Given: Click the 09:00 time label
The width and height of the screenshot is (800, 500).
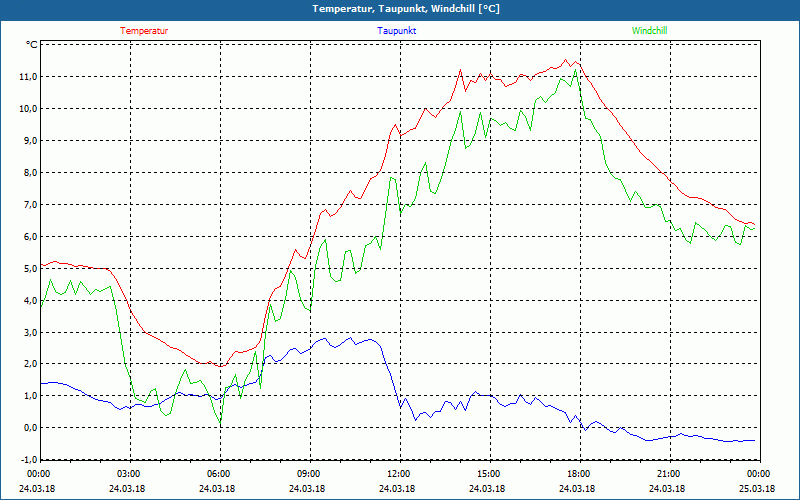Looking at the screenshot, I should (307, 474).
